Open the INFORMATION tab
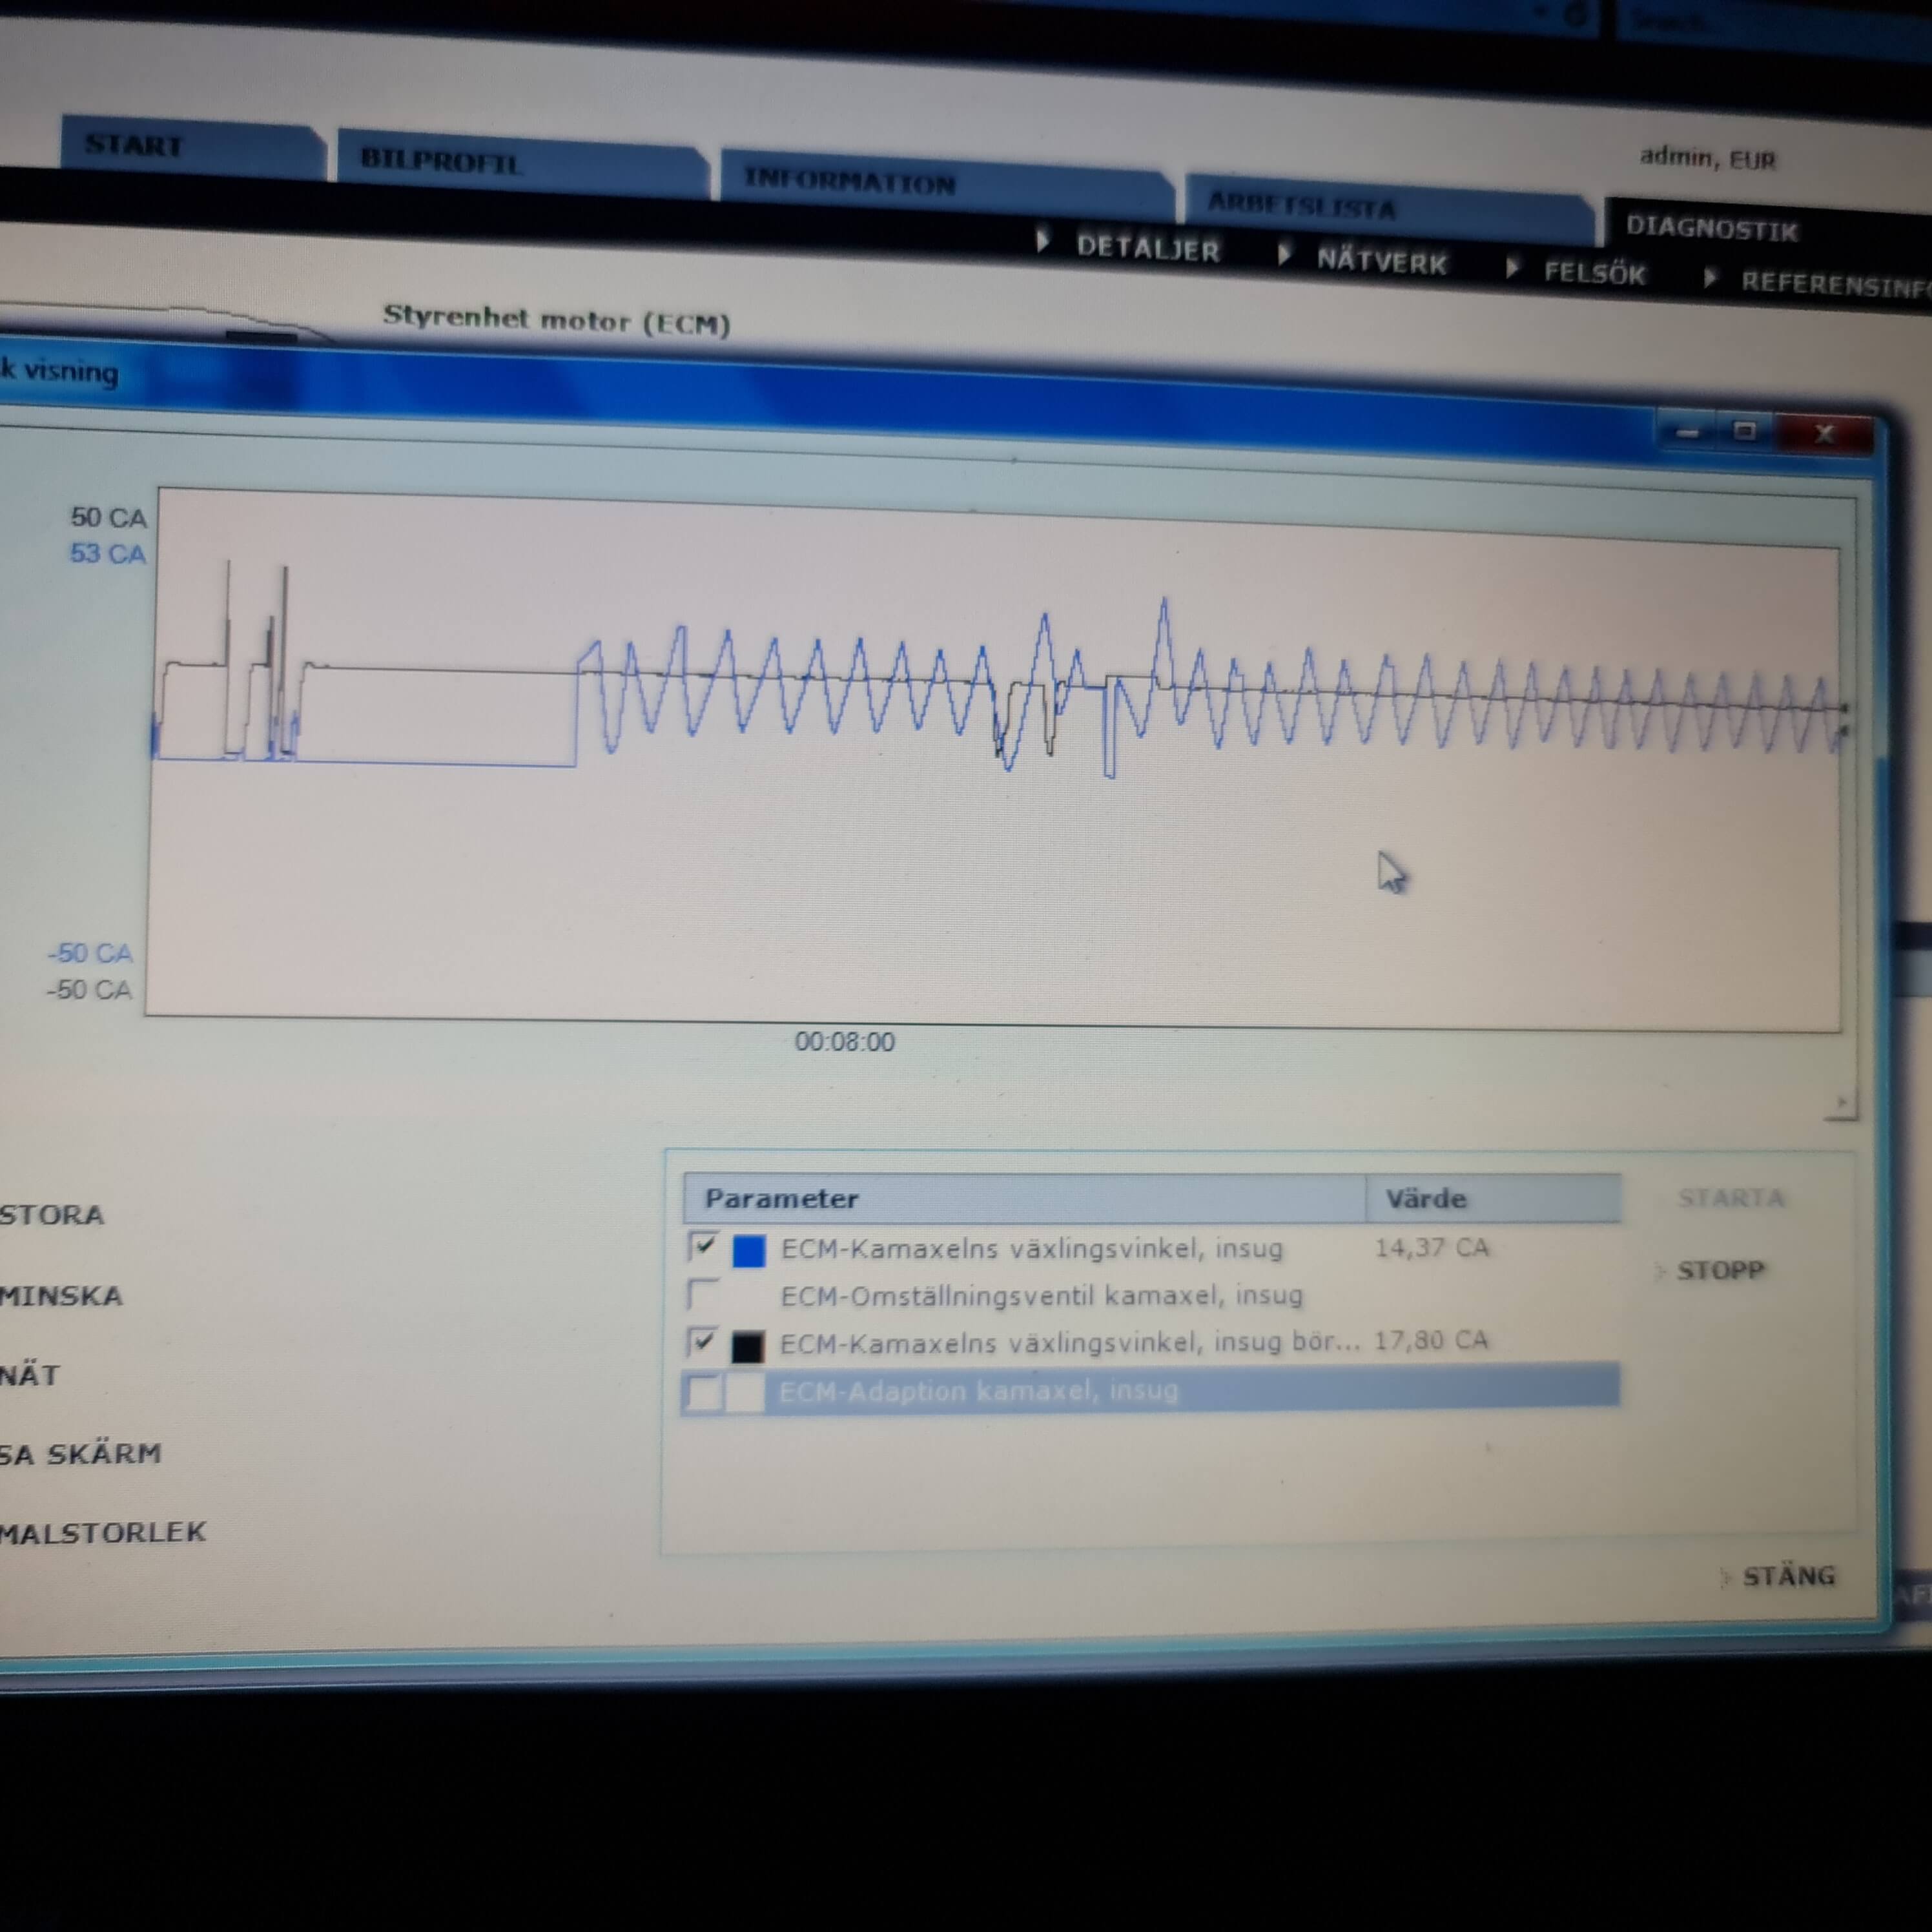This screenshot has height=1932, width=1932. [x=850, y=182]
